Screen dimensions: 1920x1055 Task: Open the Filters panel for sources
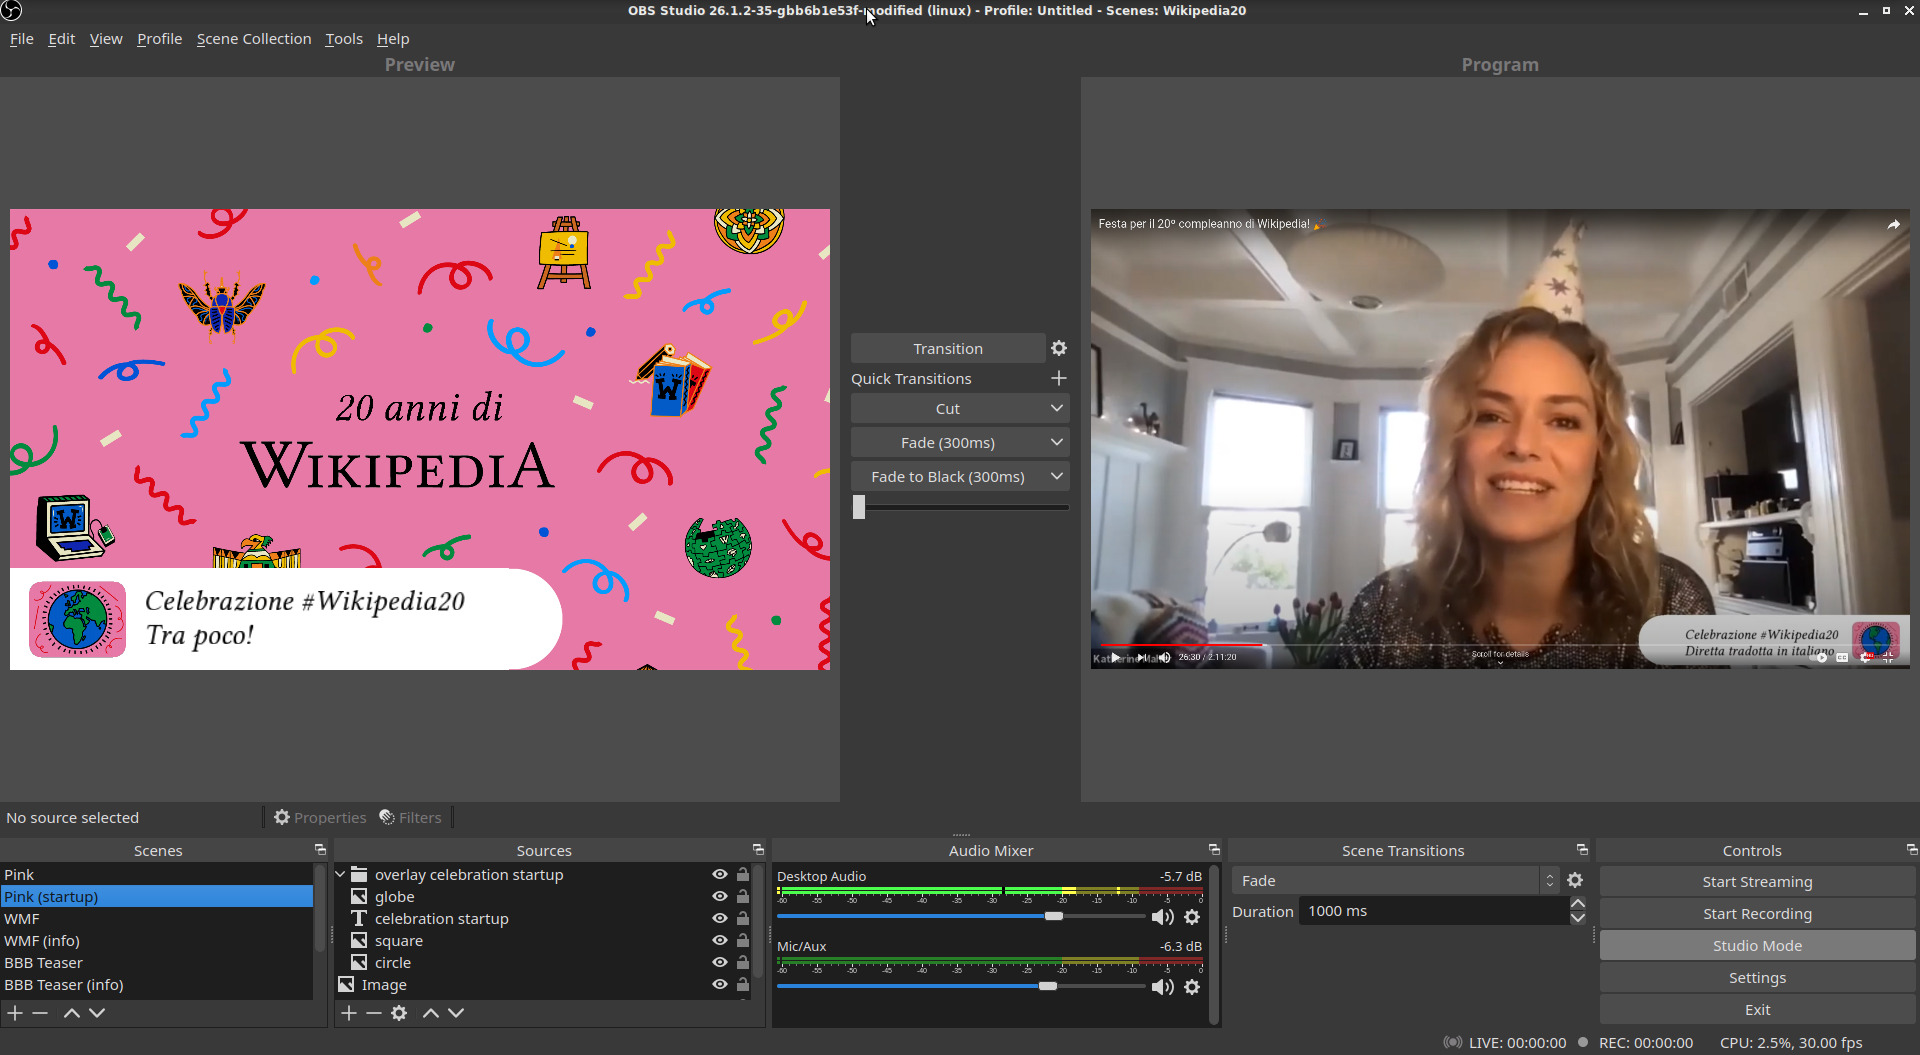(410, 817)
